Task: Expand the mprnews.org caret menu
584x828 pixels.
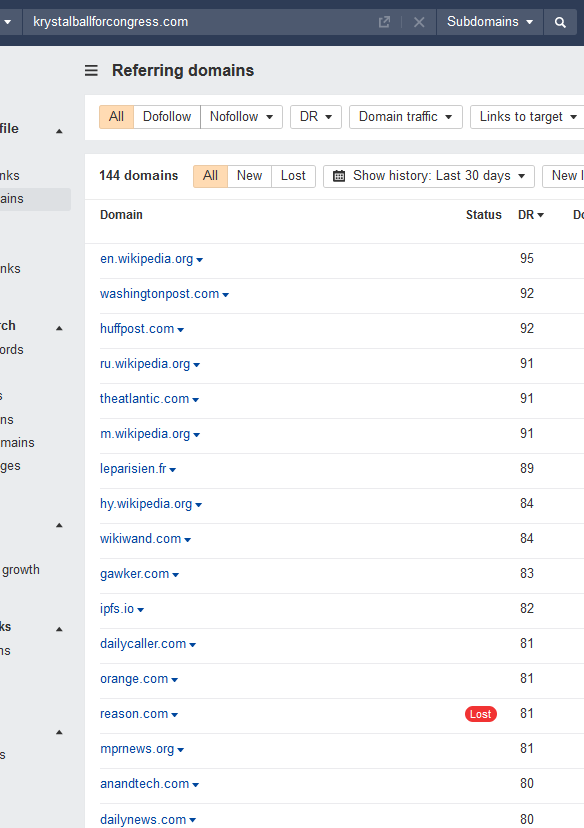Action: click(181, 750)
